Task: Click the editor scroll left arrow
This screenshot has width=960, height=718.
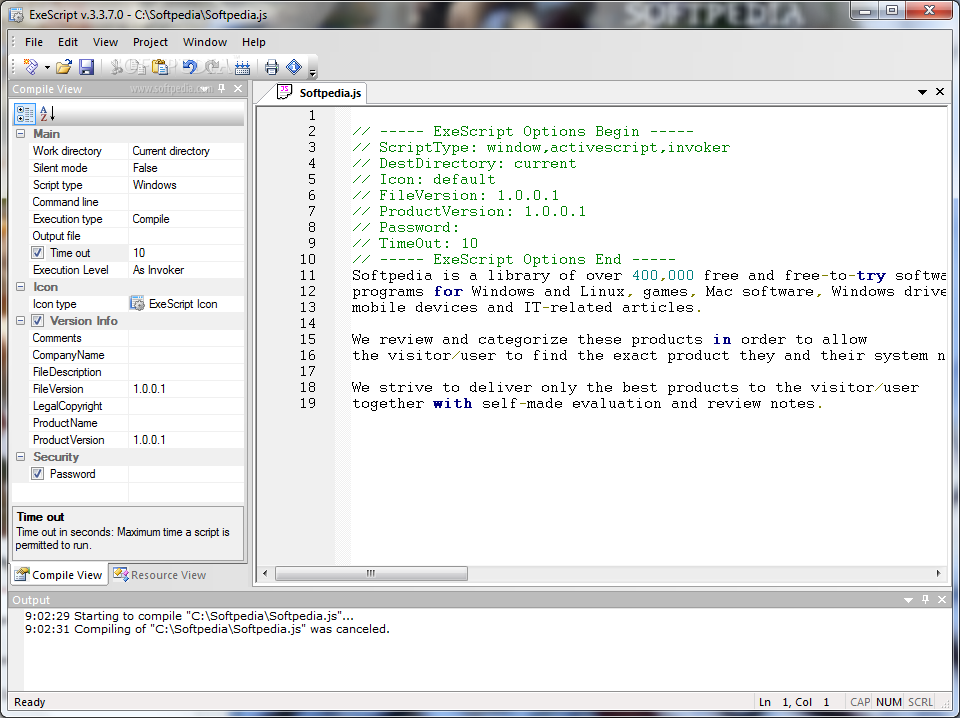Action: click(x=265, y=574)
